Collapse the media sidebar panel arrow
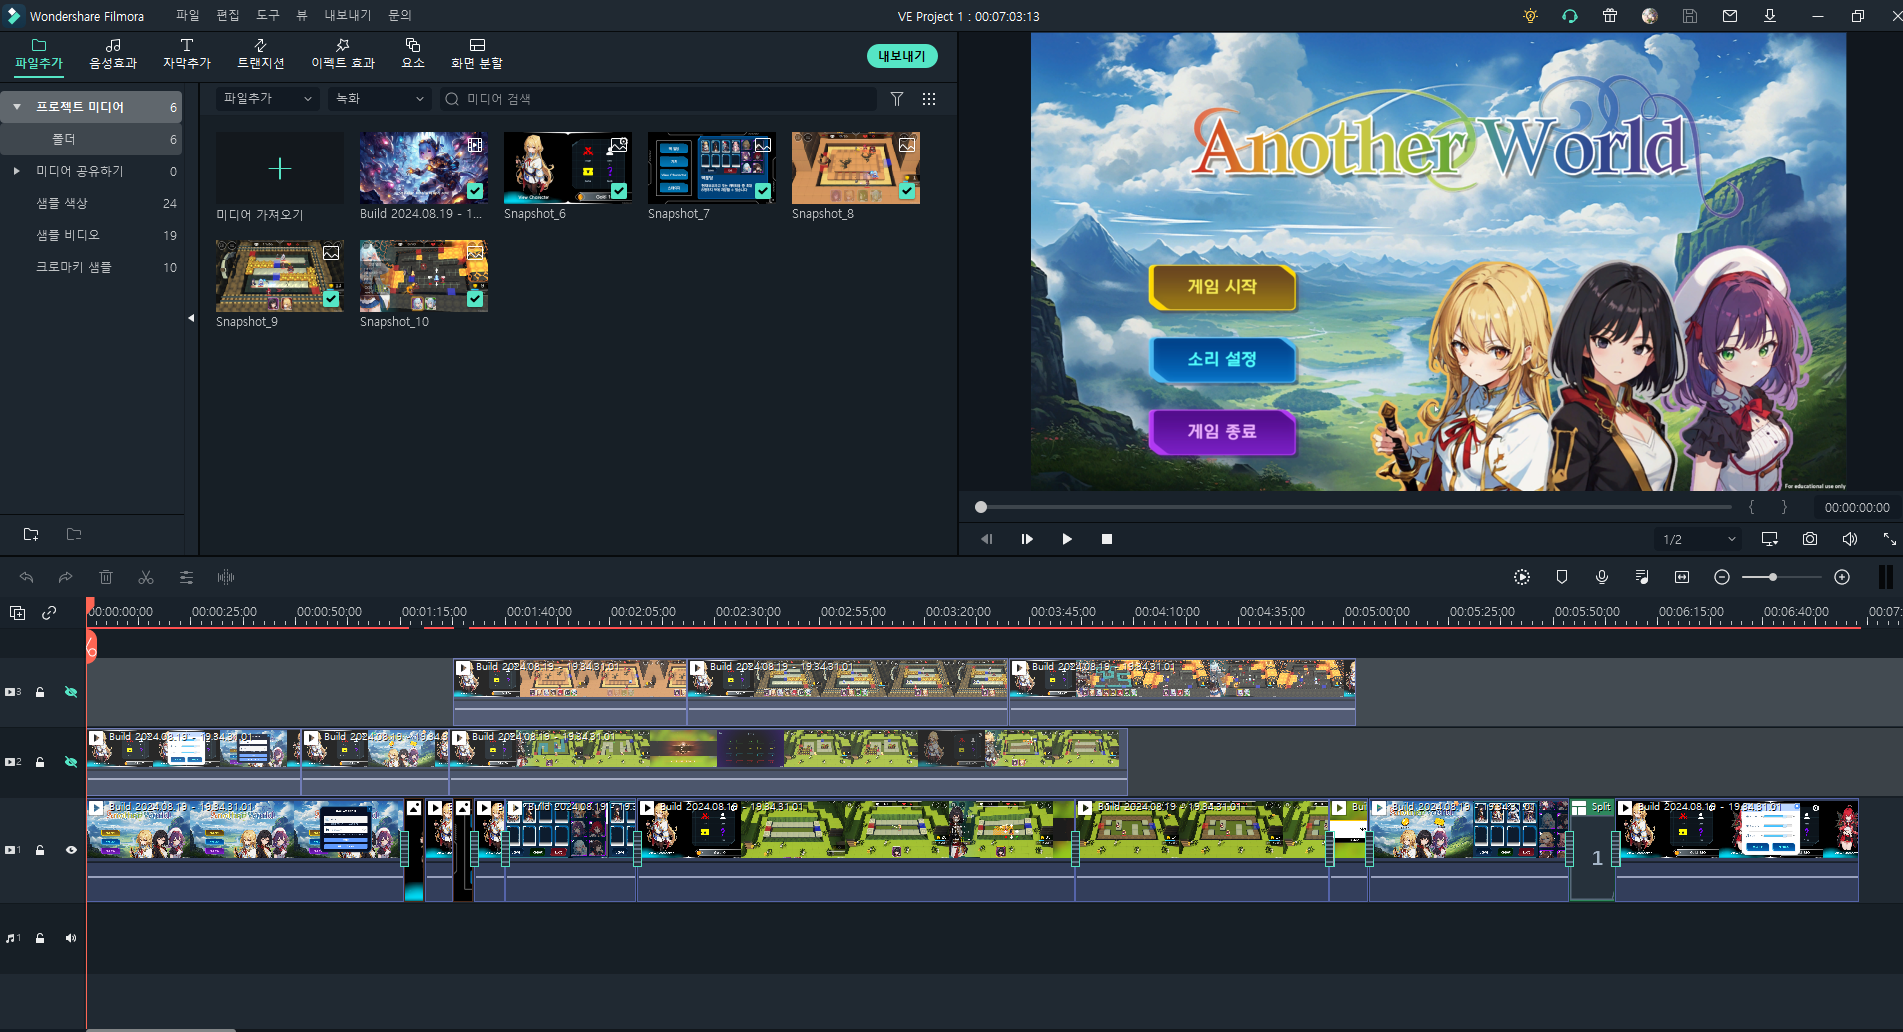This screenshot has height=1032, width=1903. (191, 318)
